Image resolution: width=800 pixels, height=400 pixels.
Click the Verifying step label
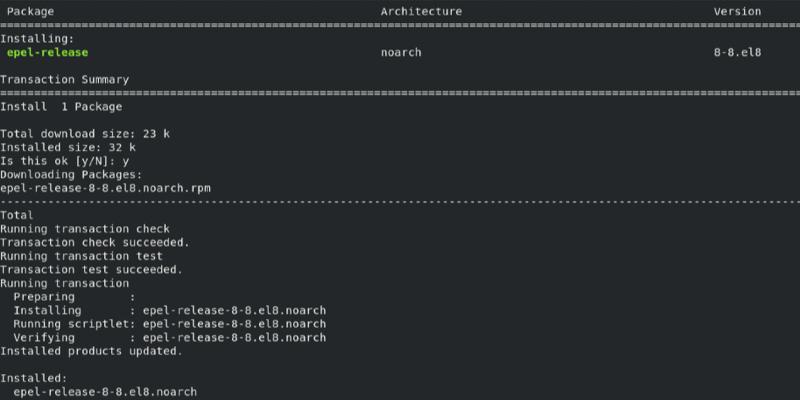(x=44, y=338)
